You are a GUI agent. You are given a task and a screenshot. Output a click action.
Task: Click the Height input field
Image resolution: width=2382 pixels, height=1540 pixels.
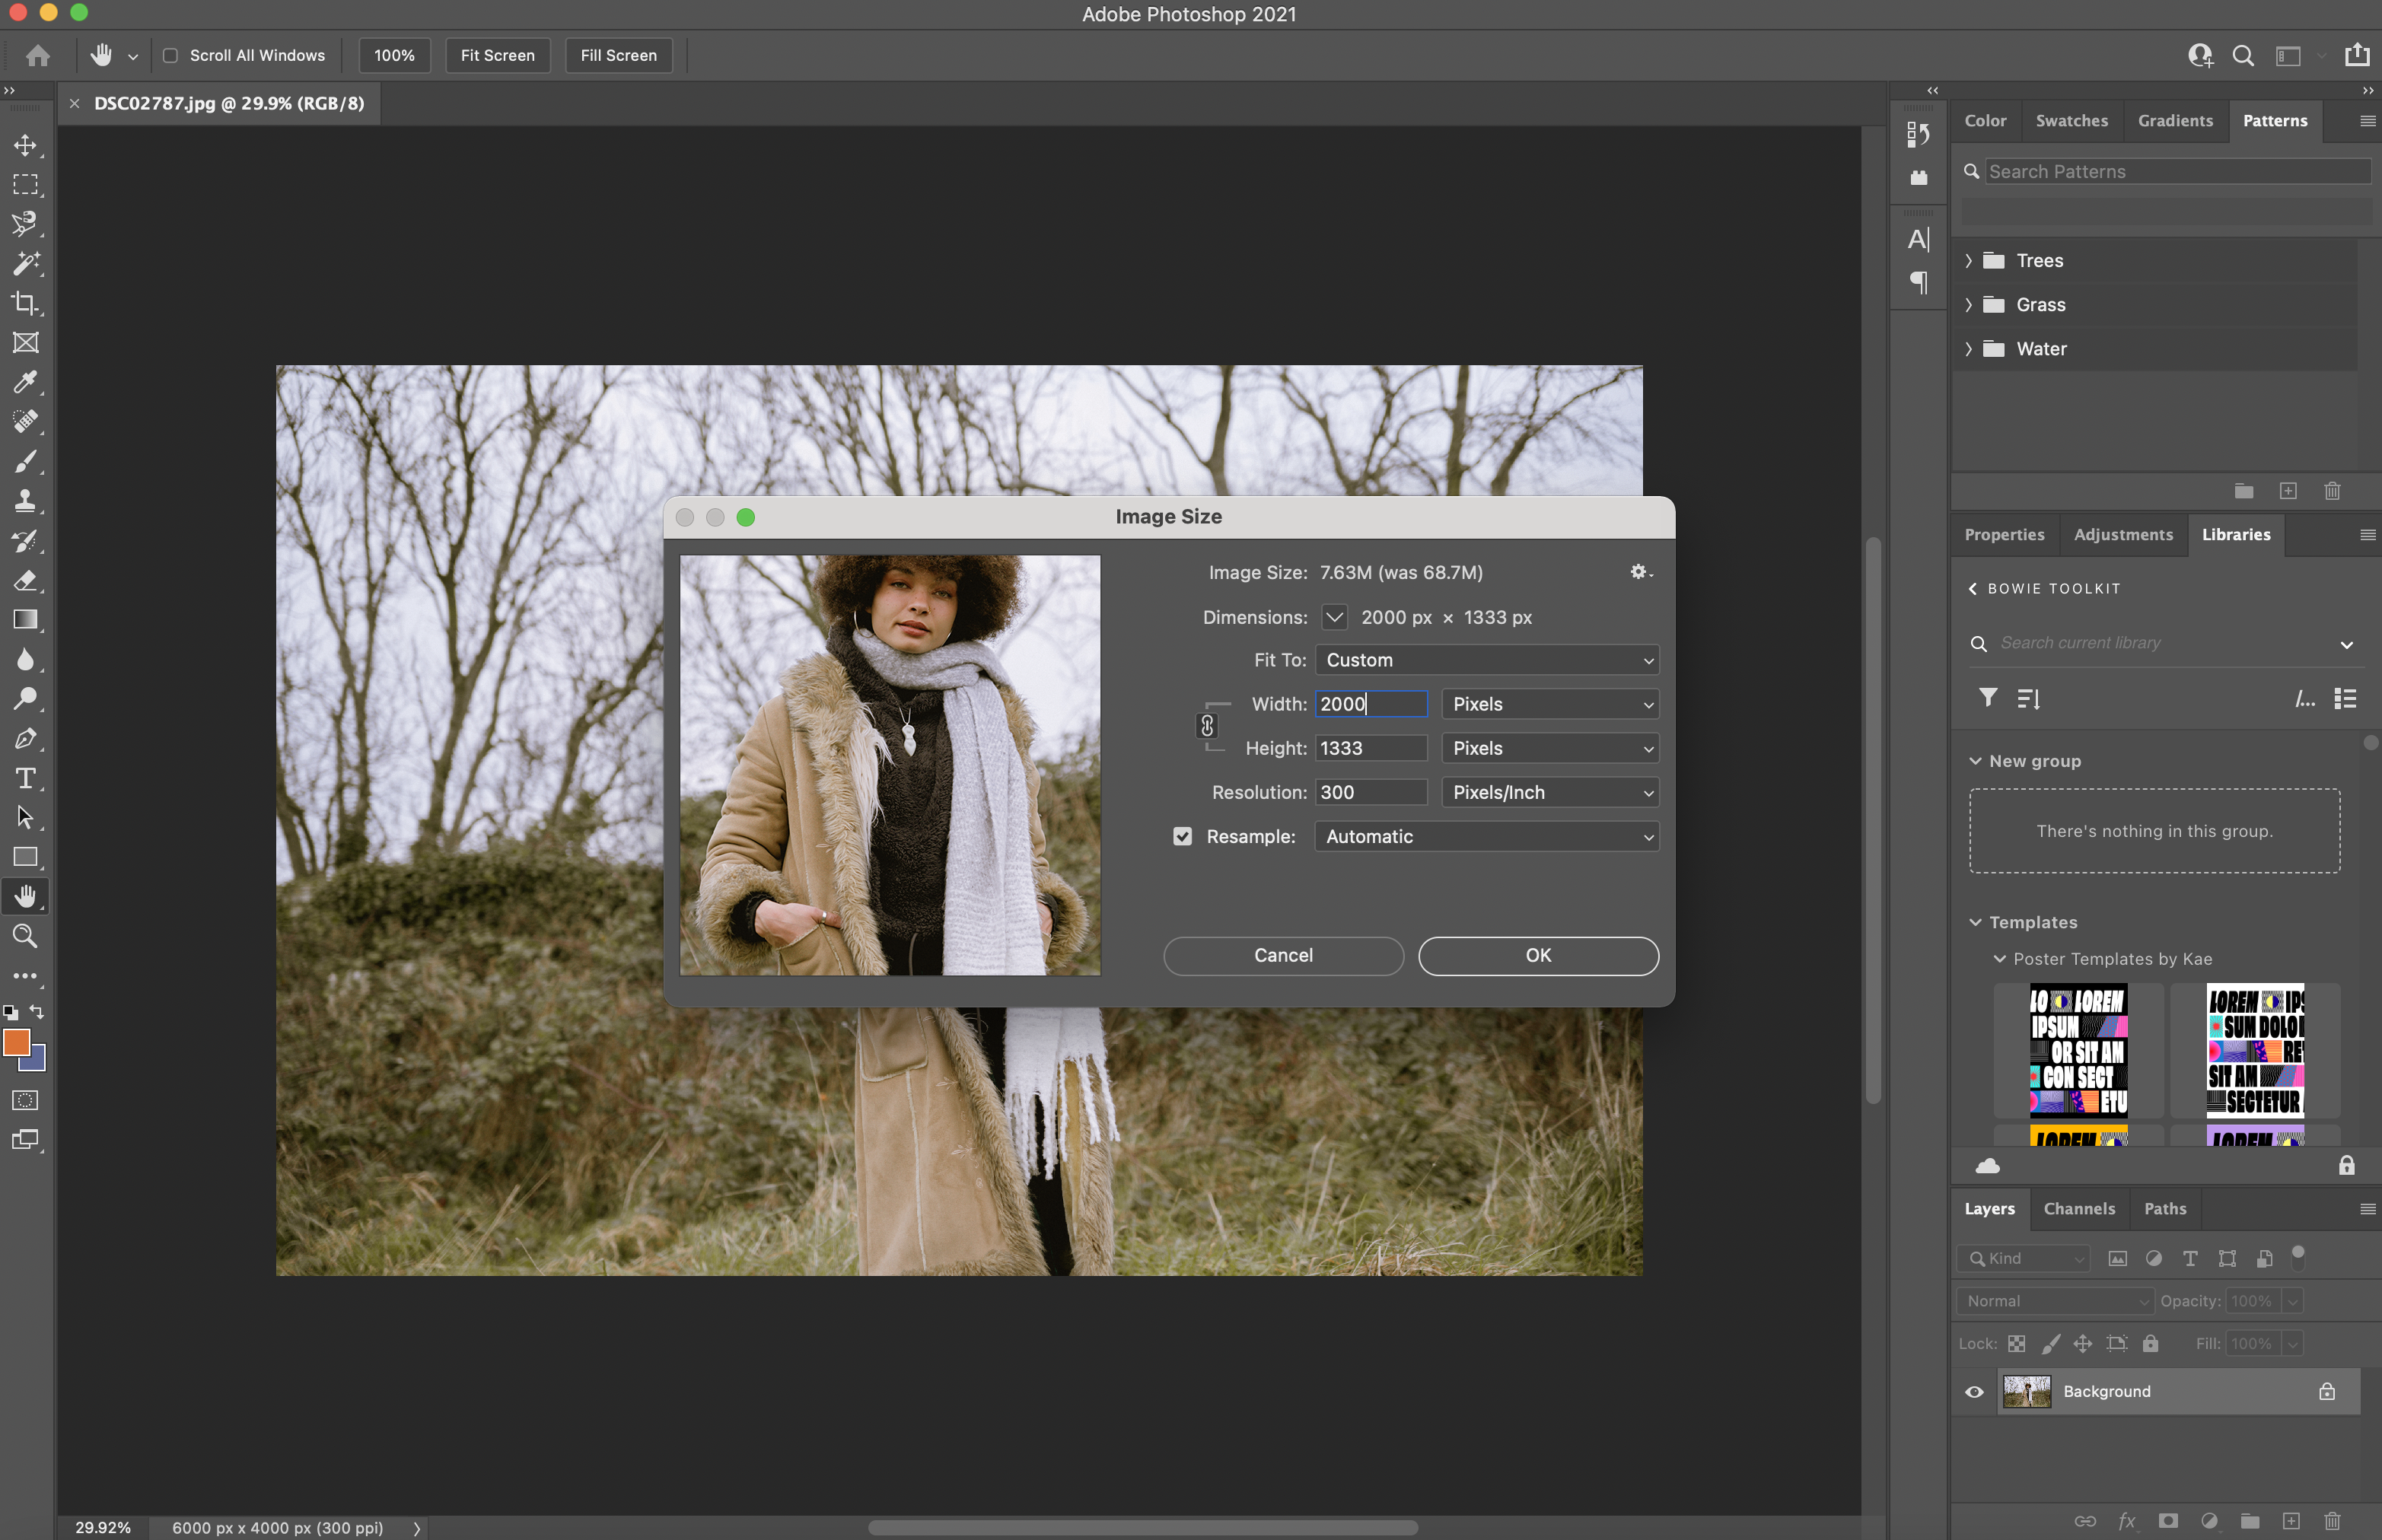1370,748
